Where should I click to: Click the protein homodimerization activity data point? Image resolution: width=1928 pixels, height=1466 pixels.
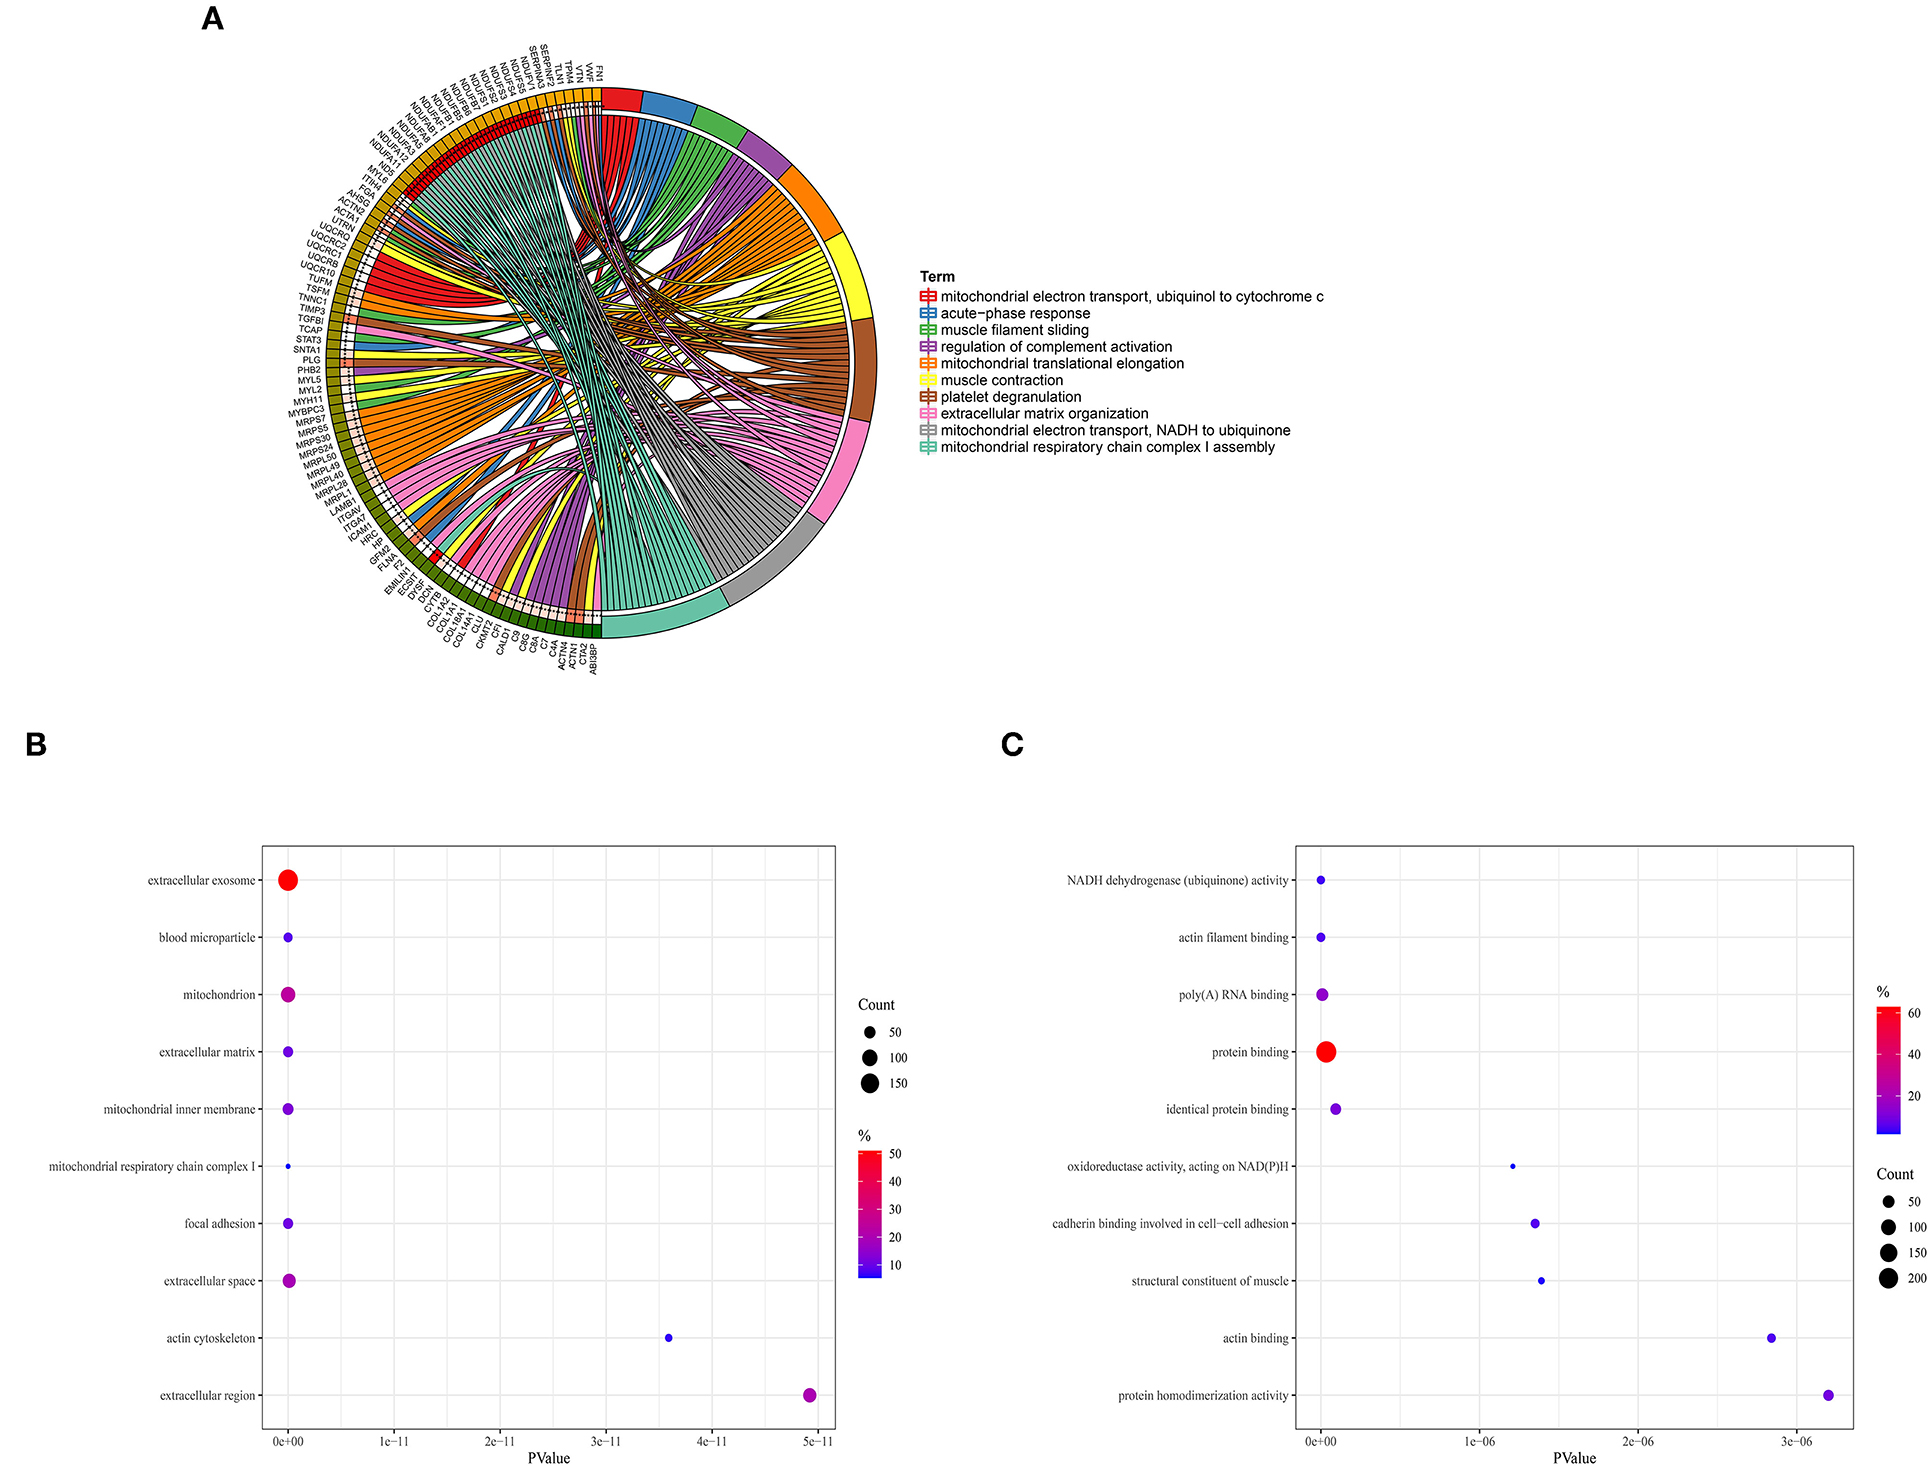click(x=1828, y=1395)
